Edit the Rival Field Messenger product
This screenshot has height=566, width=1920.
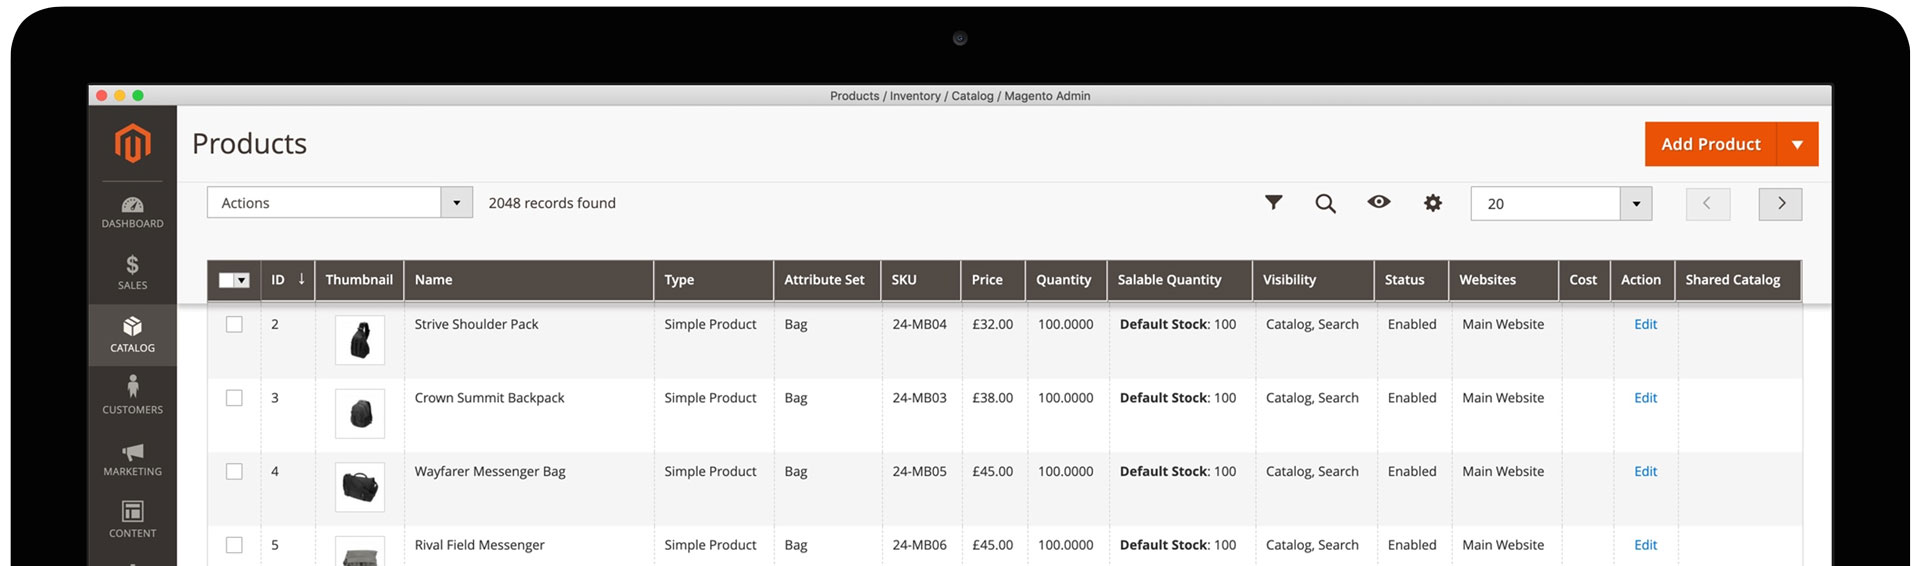click(x=1645, y=545)
